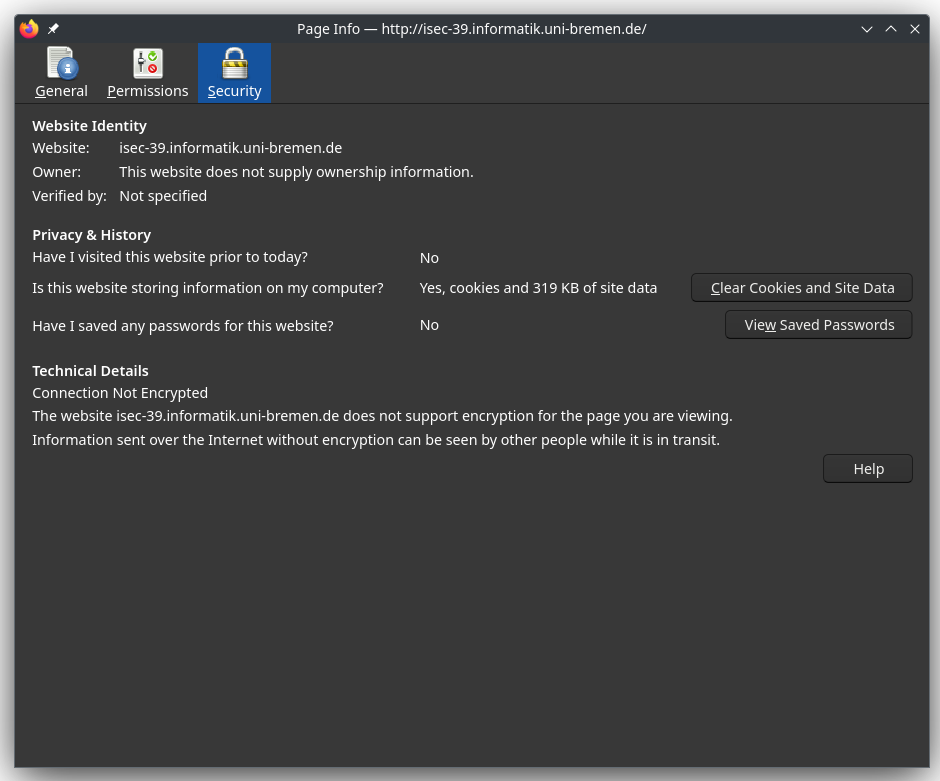Maximize the Page Info window

891,29
